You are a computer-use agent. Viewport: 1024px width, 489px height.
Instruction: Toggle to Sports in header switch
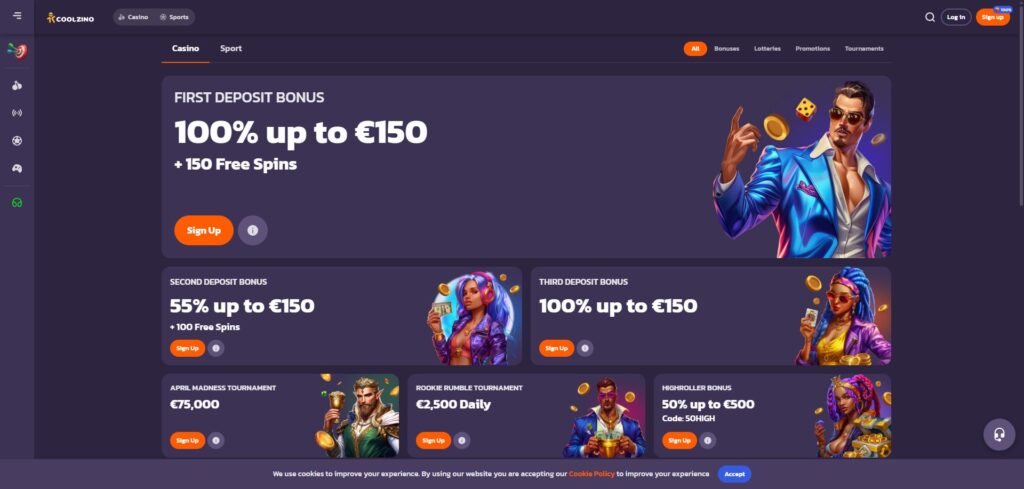[x=174, y=18]
